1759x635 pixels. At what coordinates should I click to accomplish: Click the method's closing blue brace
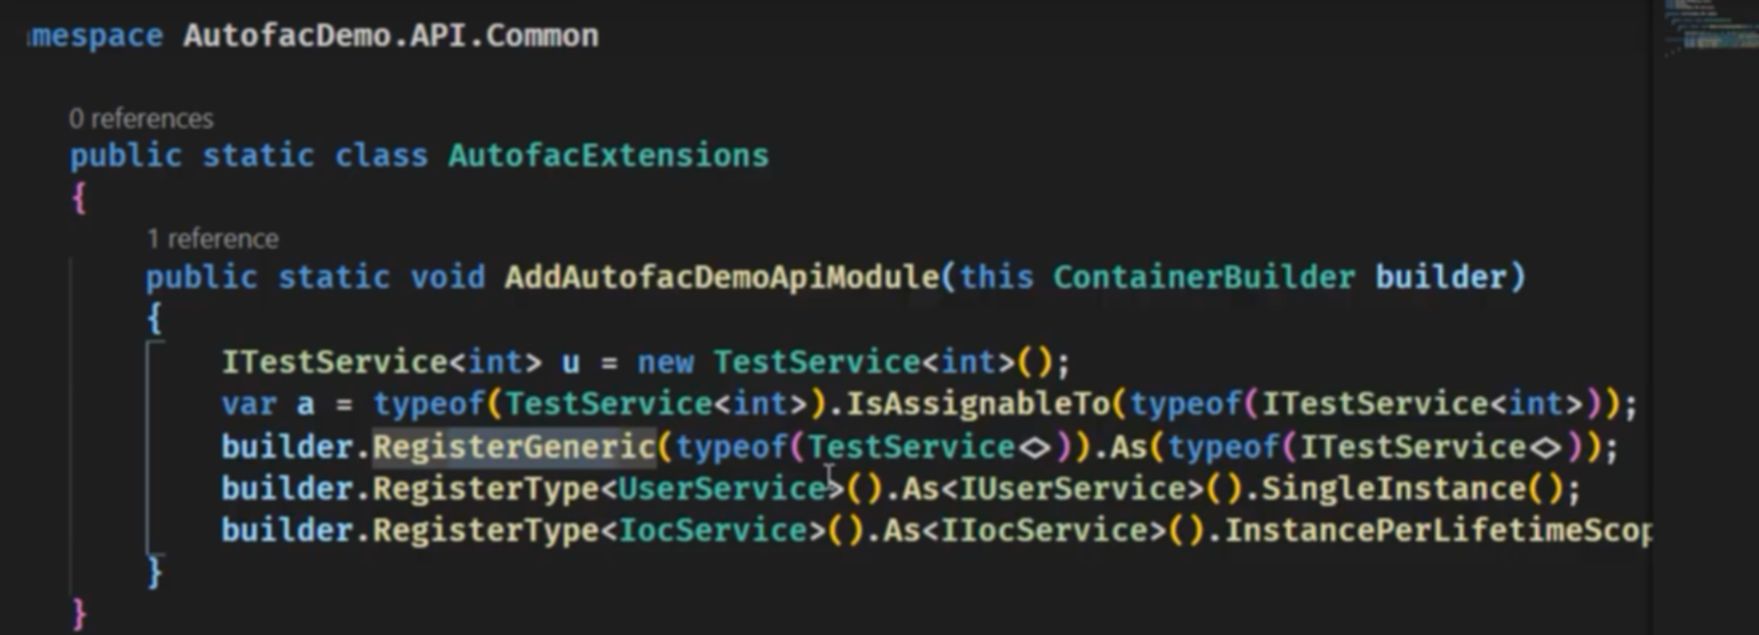[154, 573]
